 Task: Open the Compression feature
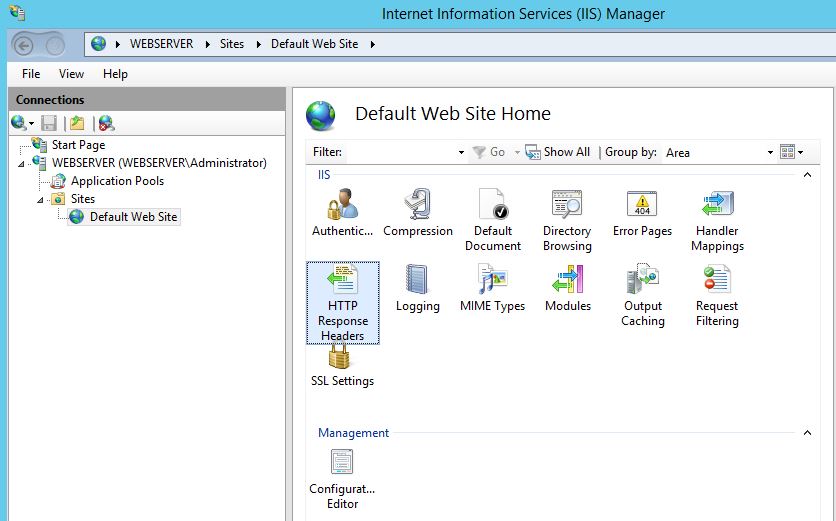tap(417, 213)
